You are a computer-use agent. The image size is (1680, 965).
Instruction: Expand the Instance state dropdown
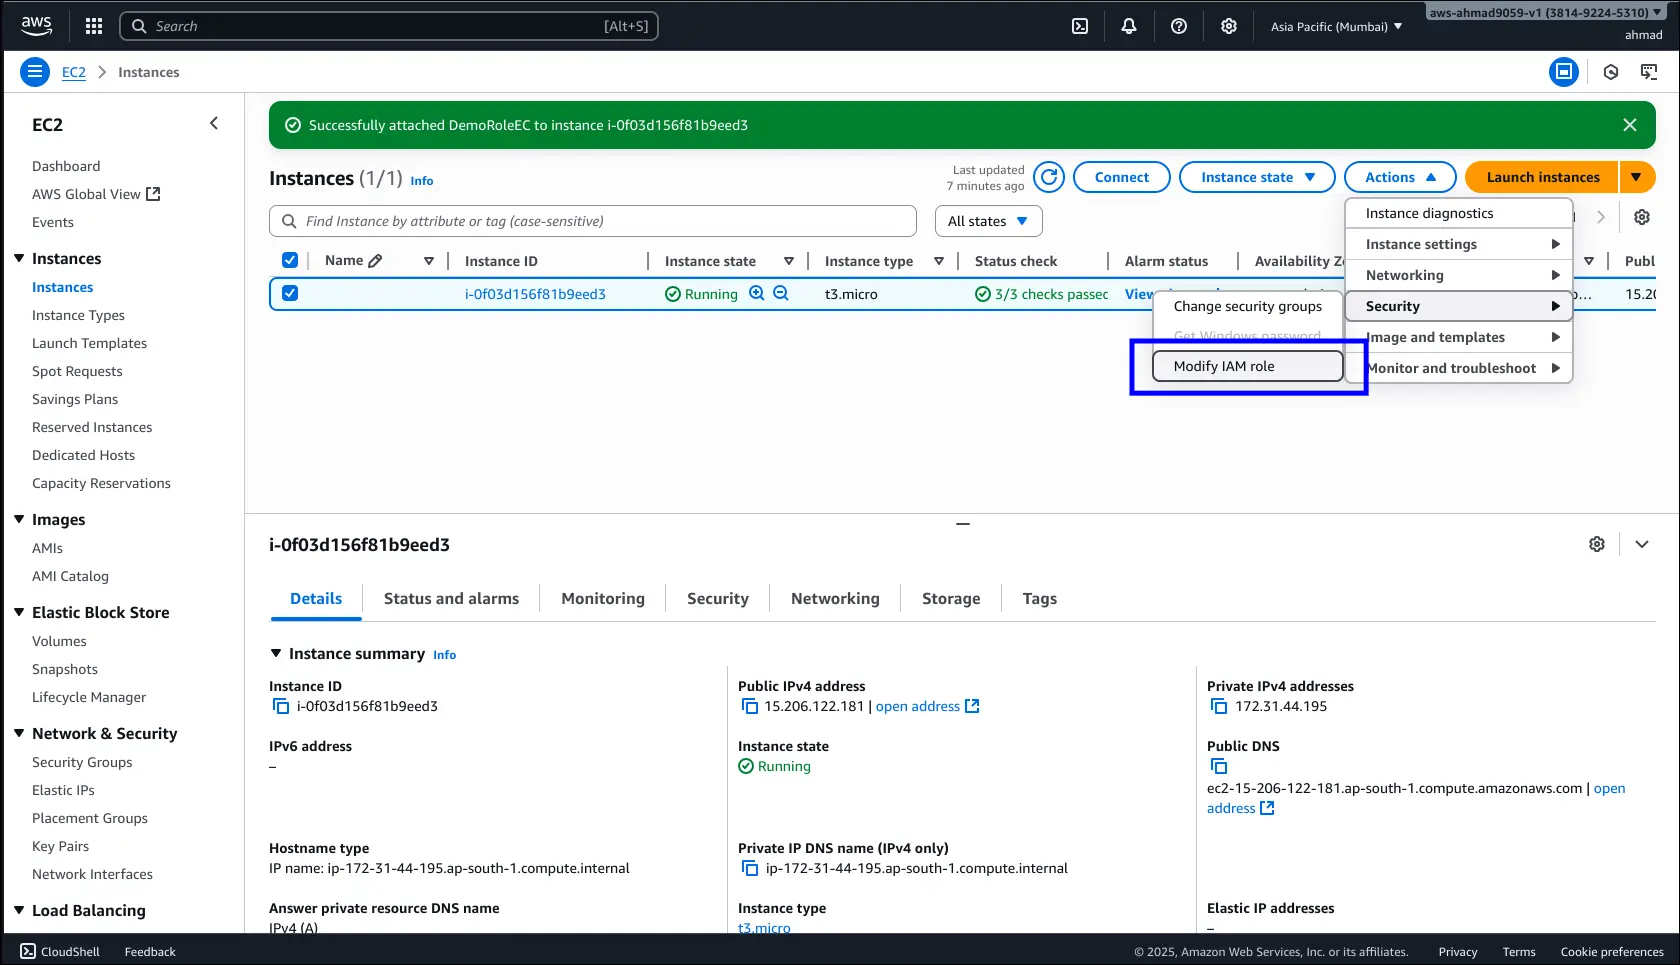click(x=1257, y=177)
